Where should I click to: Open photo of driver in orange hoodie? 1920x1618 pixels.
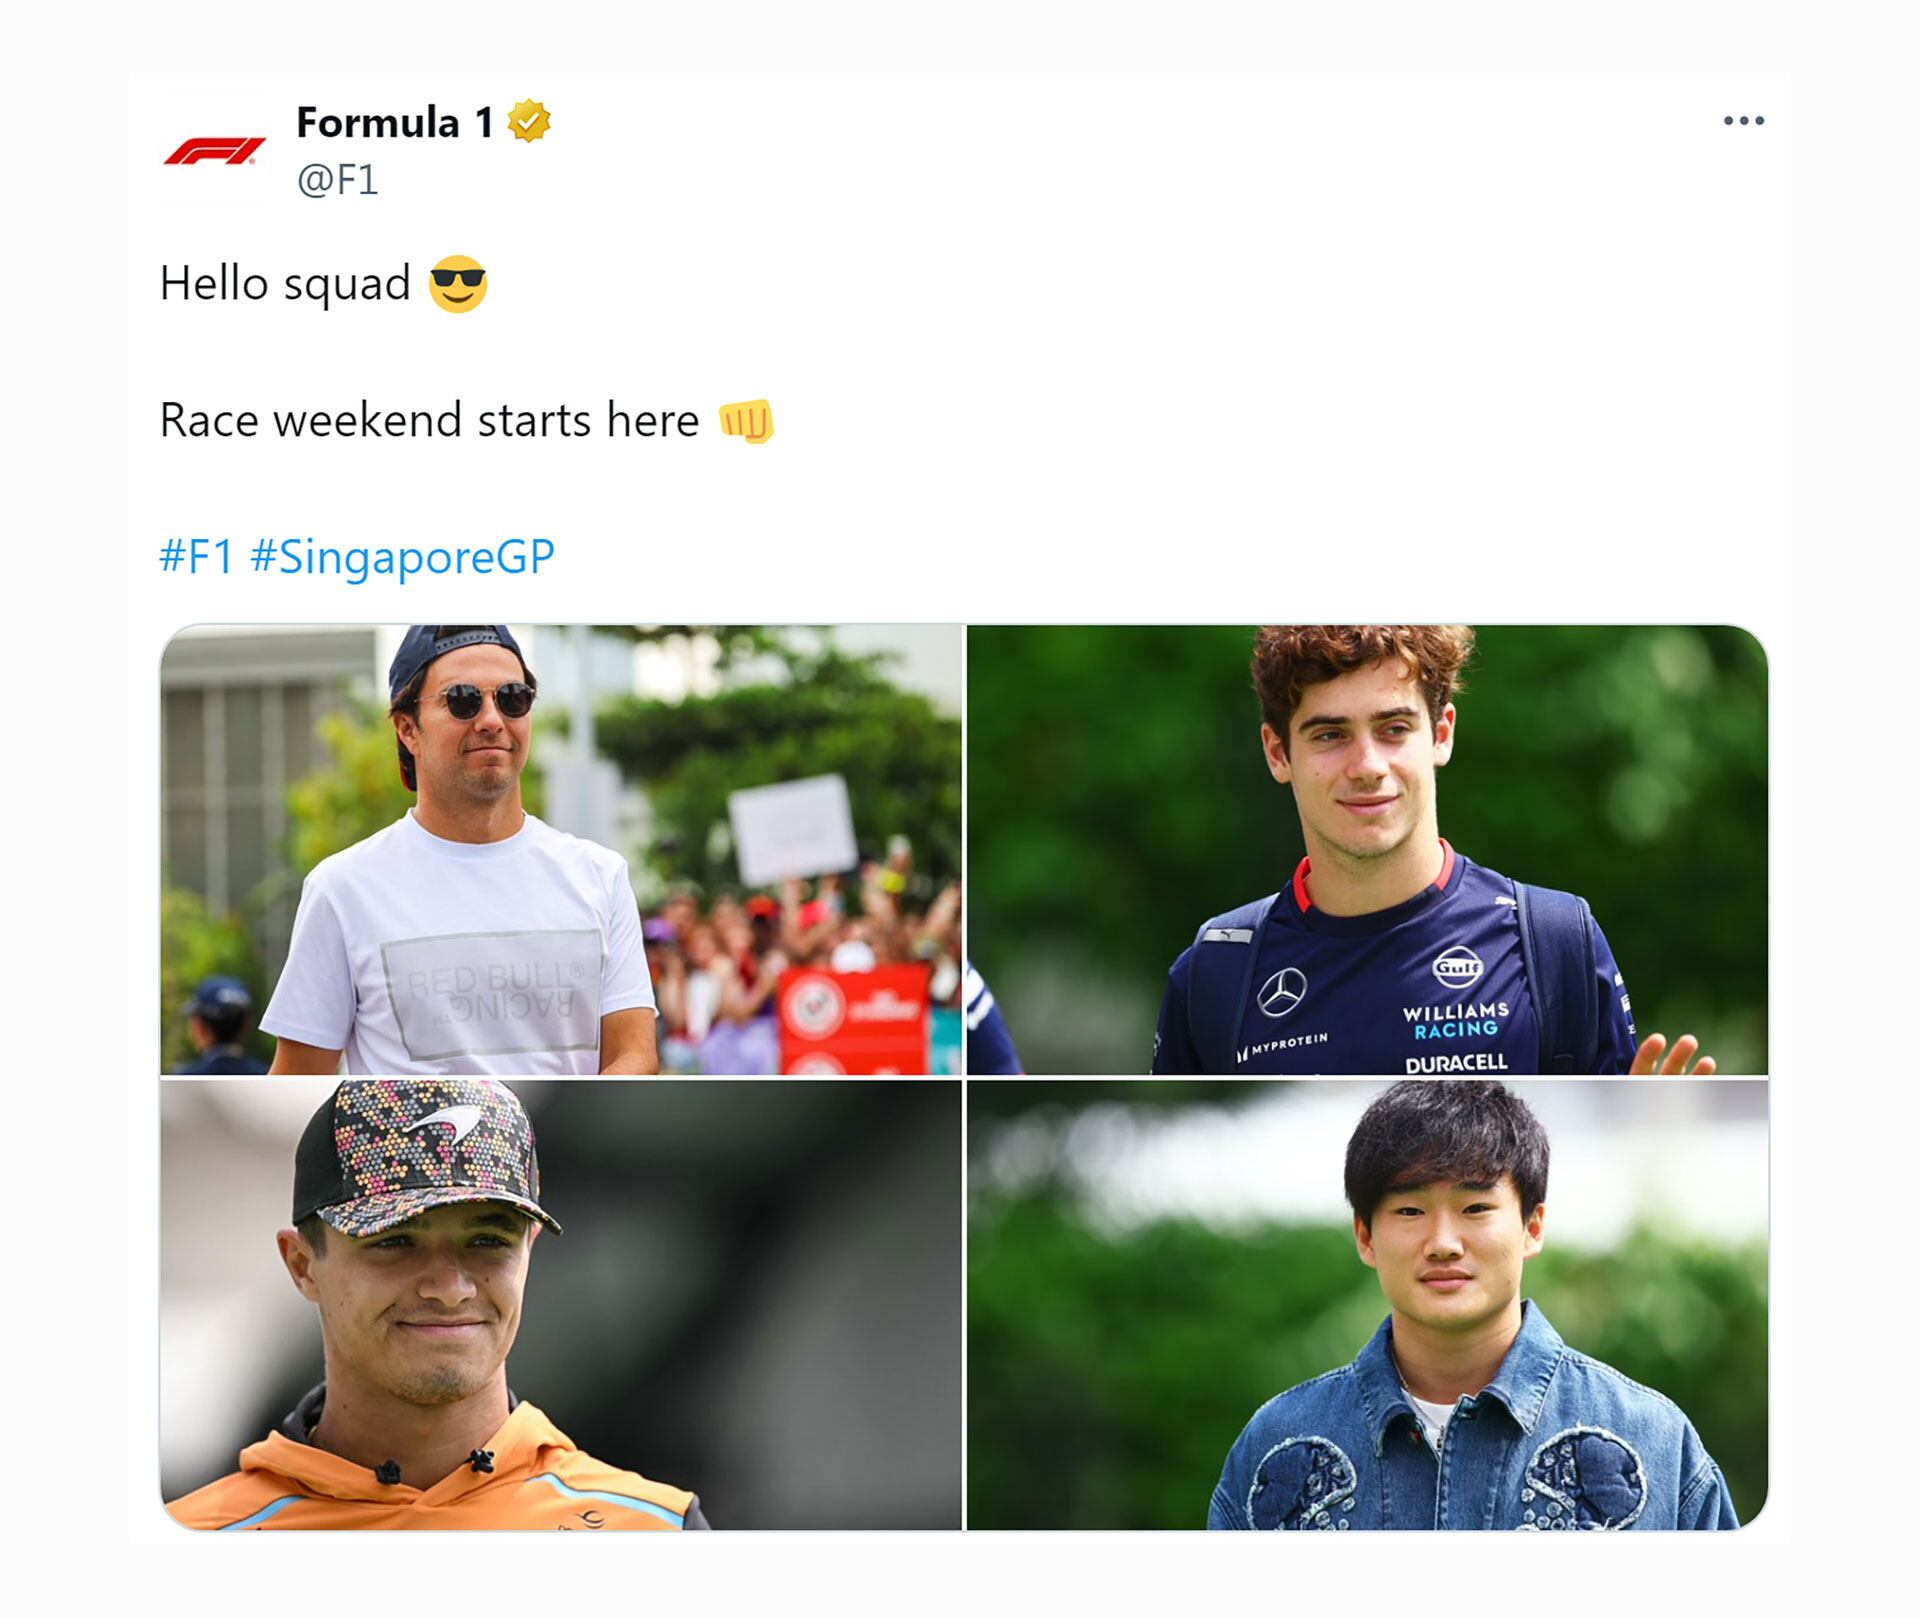pyautogui.click(x=561, y=1305)
